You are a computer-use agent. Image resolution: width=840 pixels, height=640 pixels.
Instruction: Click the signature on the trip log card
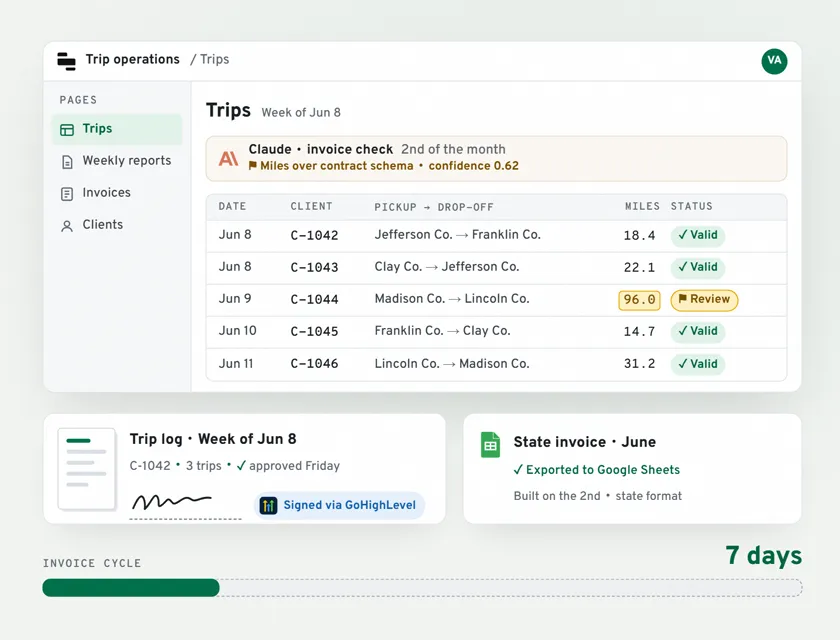click(171, 502)
